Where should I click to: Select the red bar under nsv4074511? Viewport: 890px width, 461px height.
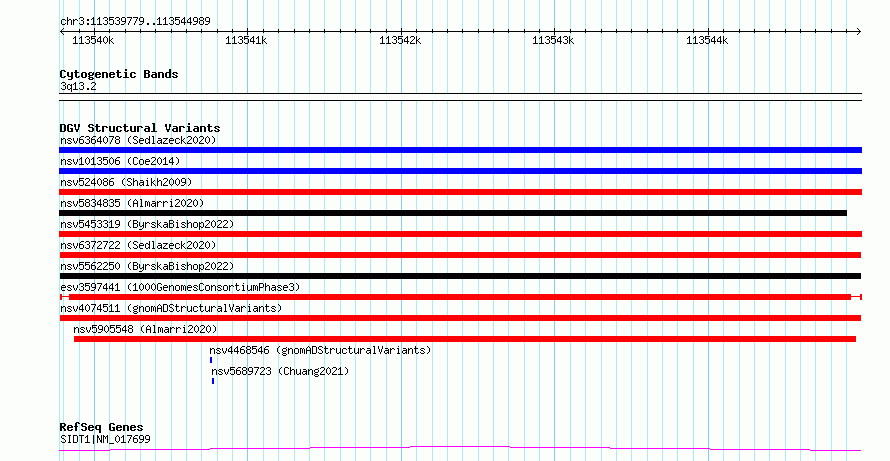[x=460, y=318]
